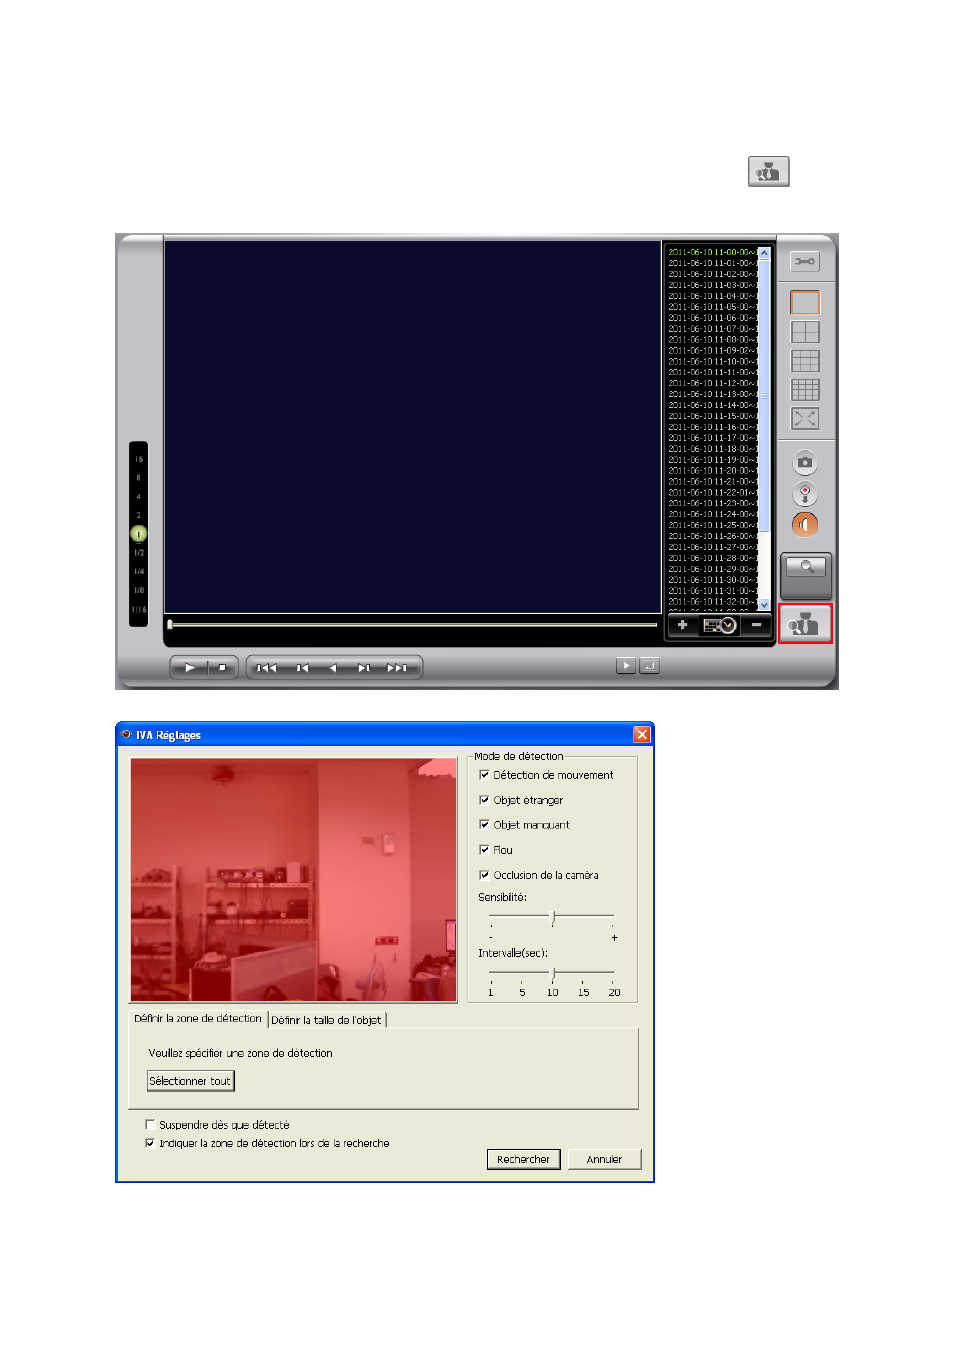Click the record/download round icon
Image resolution: width=954 pixels, height=1350 pixels.
[805, 493]
